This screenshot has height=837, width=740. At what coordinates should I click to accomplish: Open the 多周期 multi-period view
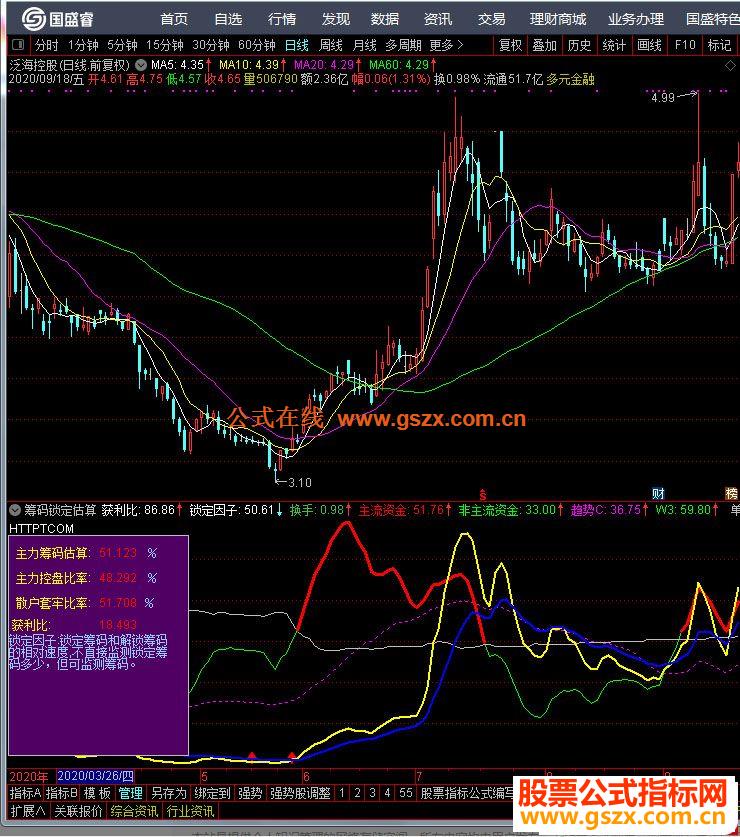tap(404, 45)
